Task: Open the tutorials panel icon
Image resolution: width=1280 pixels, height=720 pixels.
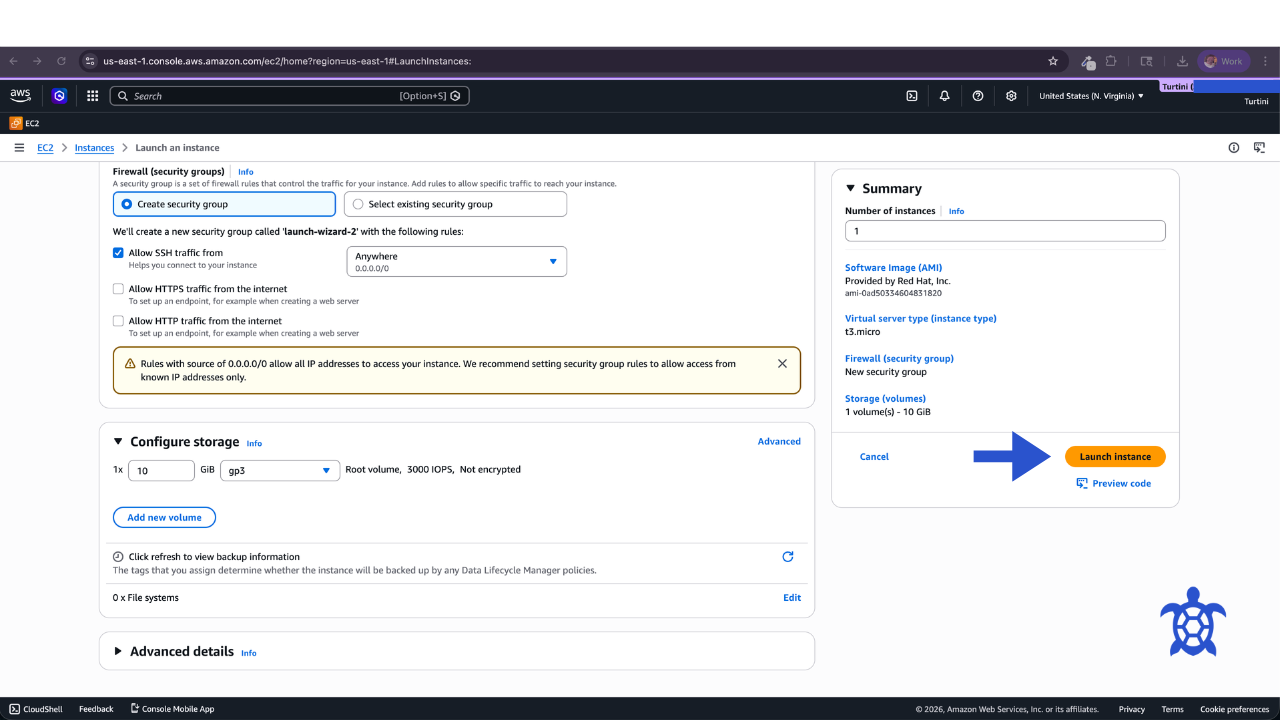Action: click(x=1260, y=148)
